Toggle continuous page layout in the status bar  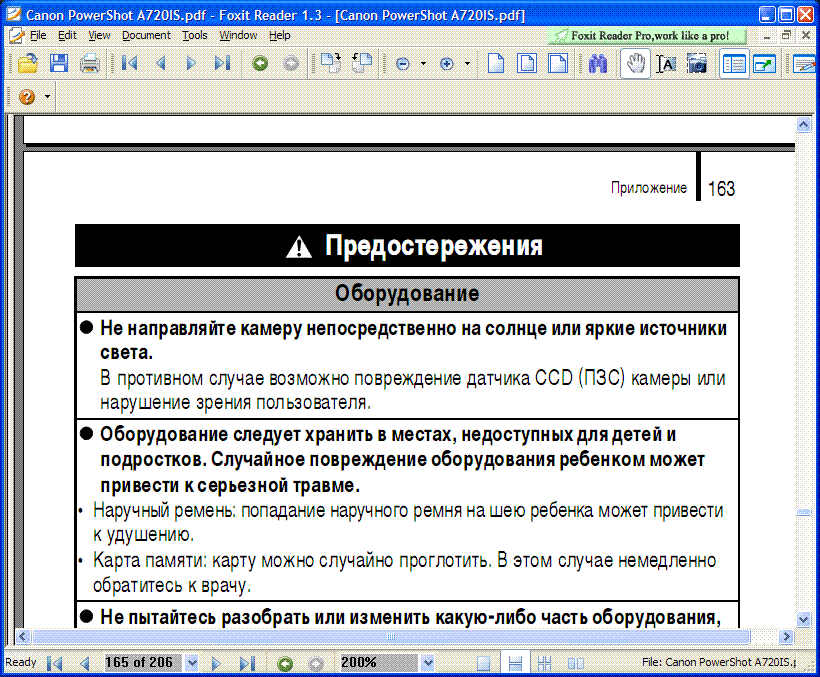(515, 663)
